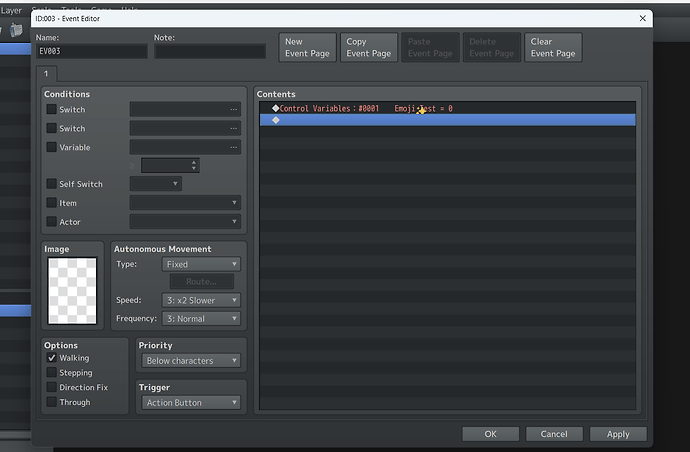Screen dimensions: 690x452
Task: Open the Speed dropdown showing x2 Slower
Action: [x=201, y=300]
